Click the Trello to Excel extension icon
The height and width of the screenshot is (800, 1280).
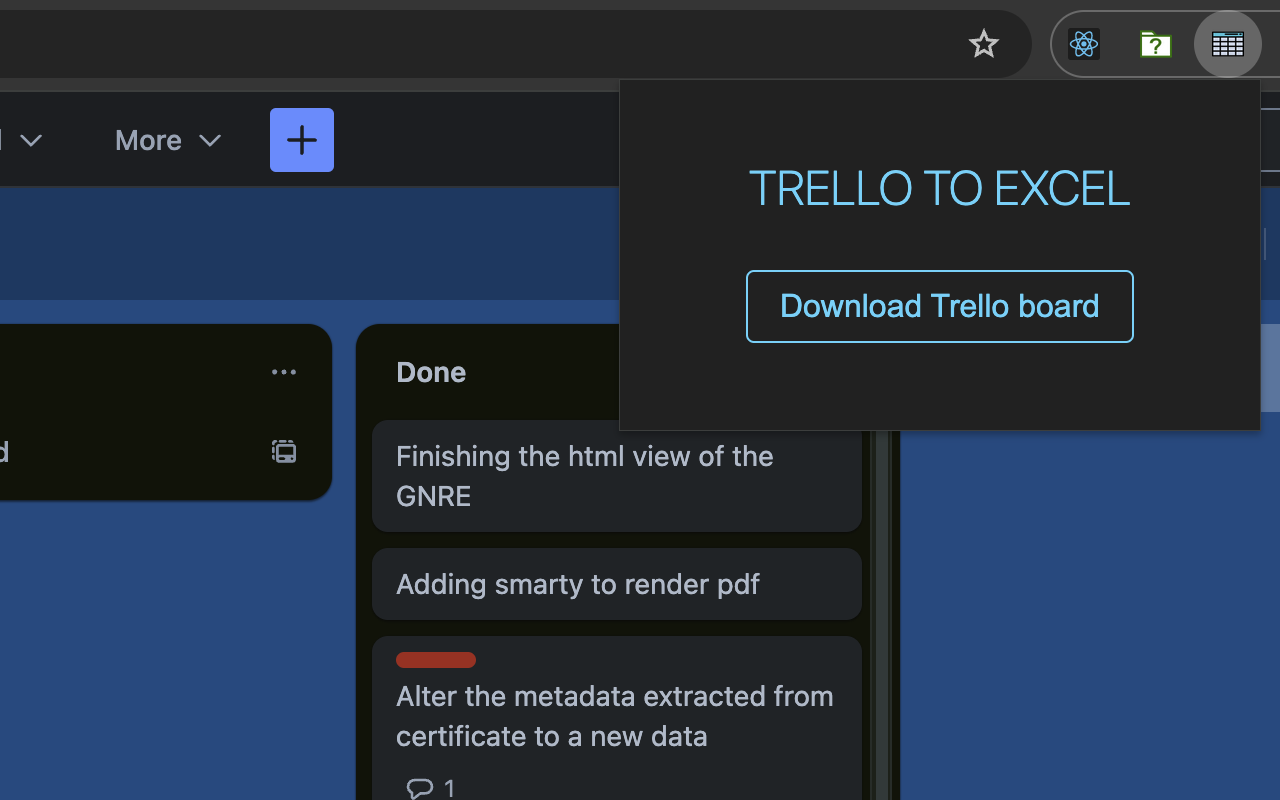1228,44
